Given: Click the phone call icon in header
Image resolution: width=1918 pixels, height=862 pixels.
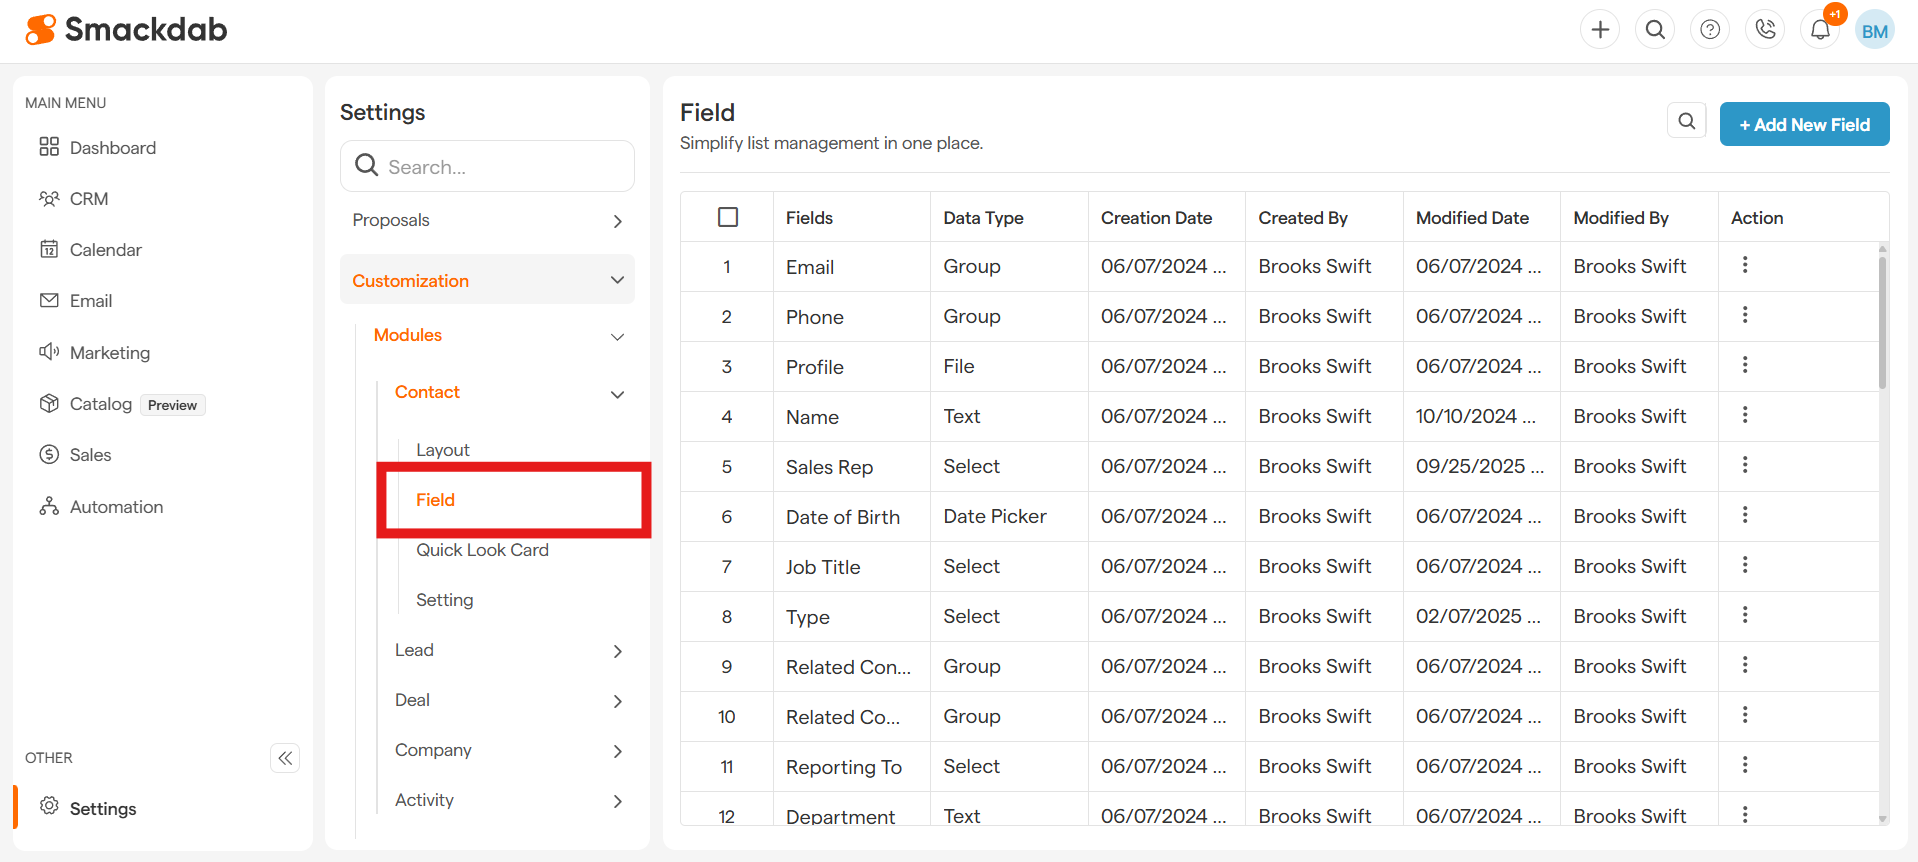Looking at the screenshot, I should click(1765, 30).
